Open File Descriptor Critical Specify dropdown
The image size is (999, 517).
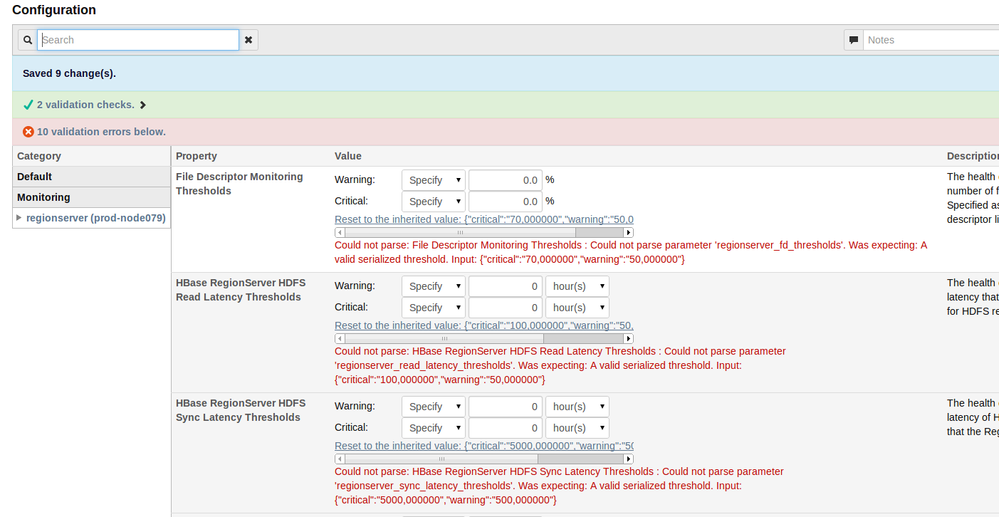pyautogui.click(x=433, y=201)
